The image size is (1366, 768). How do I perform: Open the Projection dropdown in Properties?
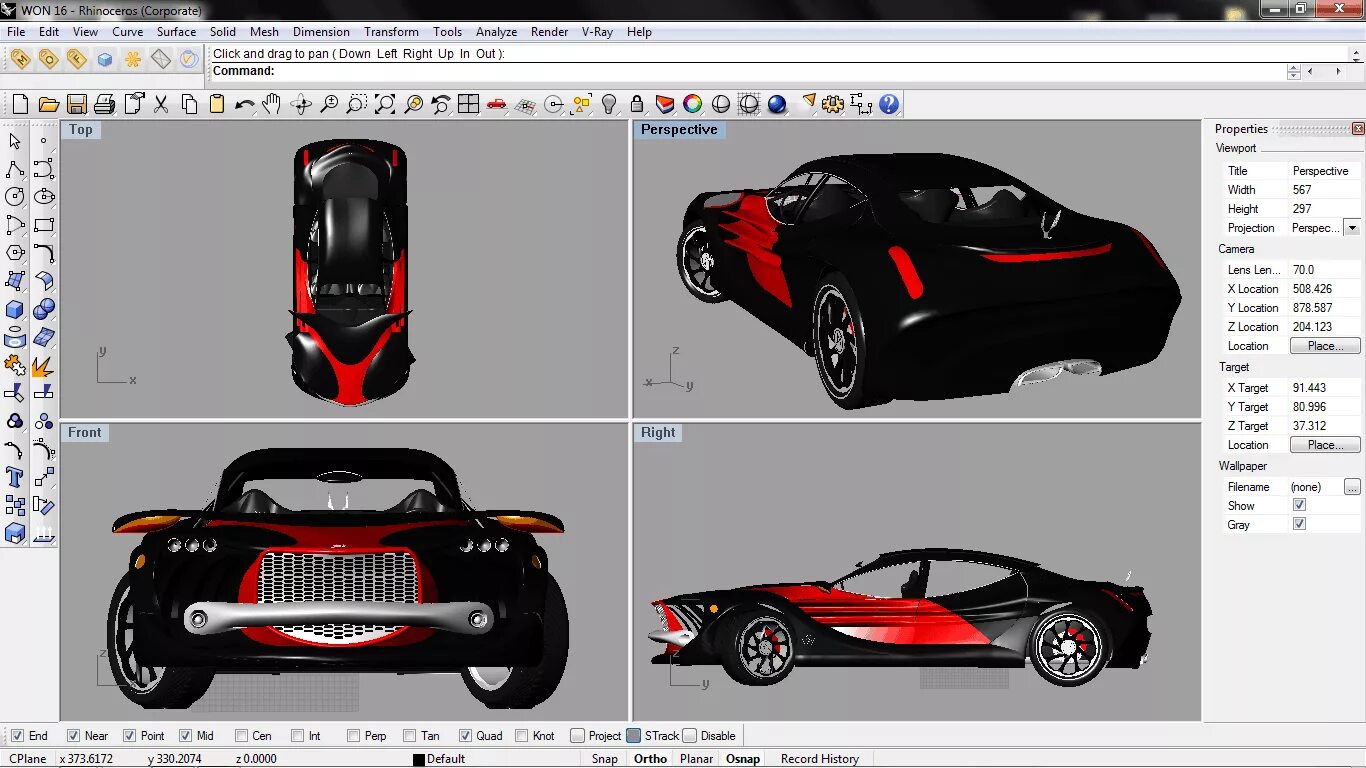click(1352, 227)
